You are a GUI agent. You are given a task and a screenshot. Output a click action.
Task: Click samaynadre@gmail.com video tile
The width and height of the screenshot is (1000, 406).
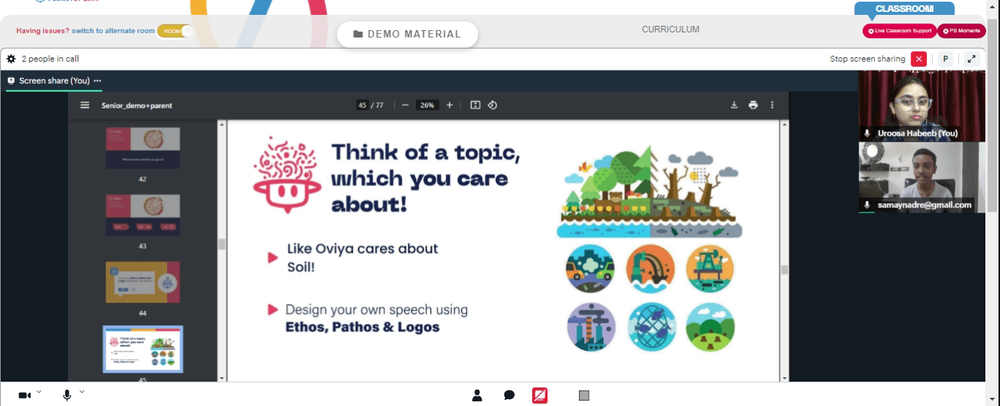[922, 177]
